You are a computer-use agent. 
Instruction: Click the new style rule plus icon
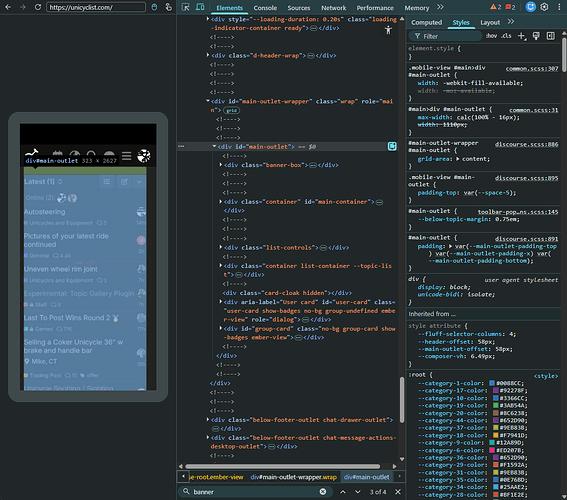click(521, 36)
